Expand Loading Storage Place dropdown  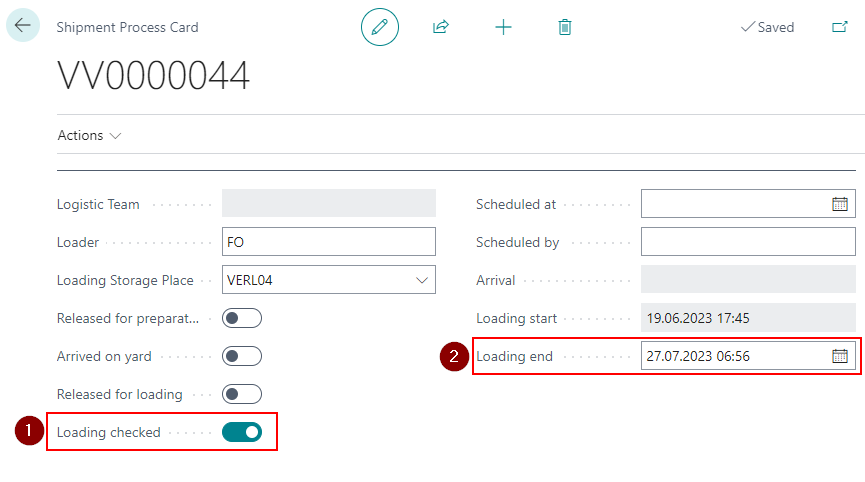[421, 280]
